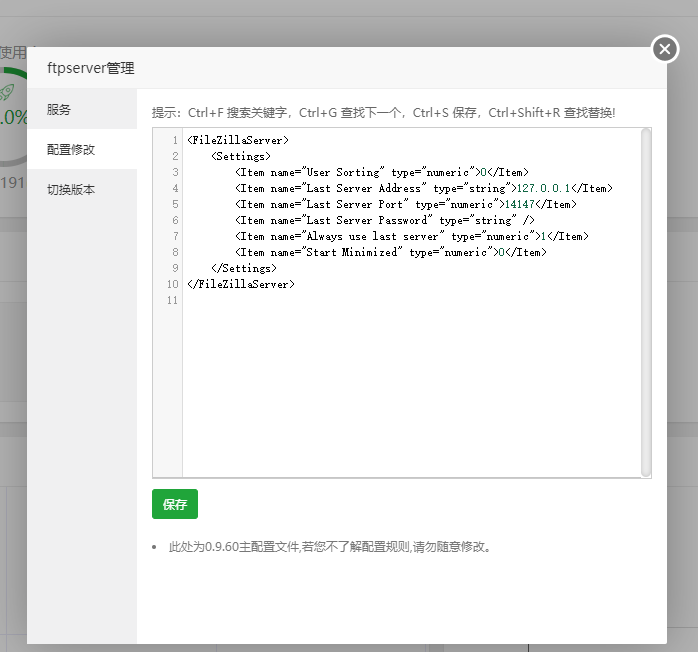The height and width of the screenshot is (652, 698).
Task: Click the Ctrl+F shortcut hint text
Action: coord(237,113)
